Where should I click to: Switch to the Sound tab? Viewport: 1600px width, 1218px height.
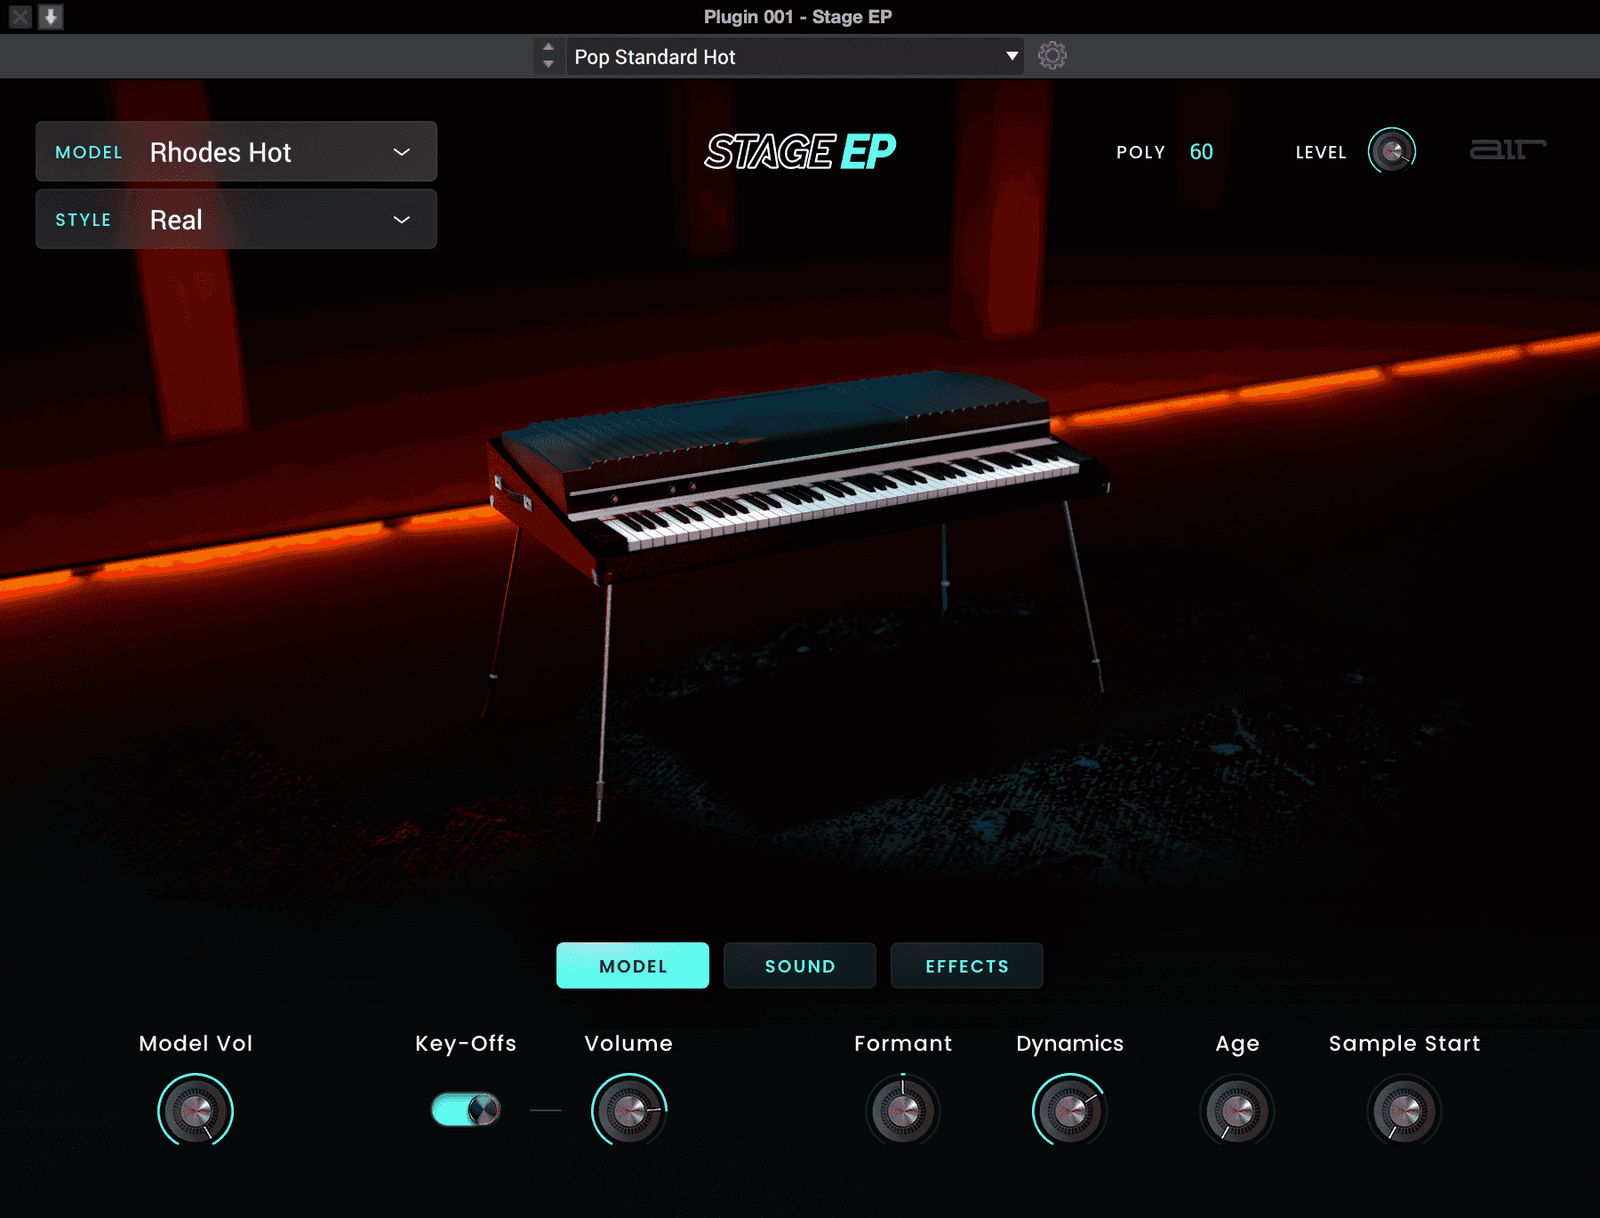pyautogui.click(x=800, y=966)
